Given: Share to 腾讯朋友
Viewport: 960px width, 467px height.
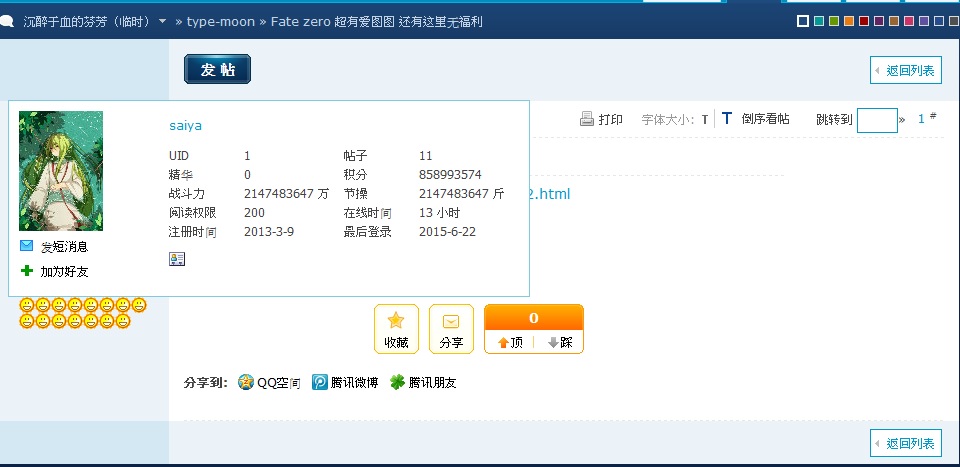Looking at the screenshot, I should [432, 383].
